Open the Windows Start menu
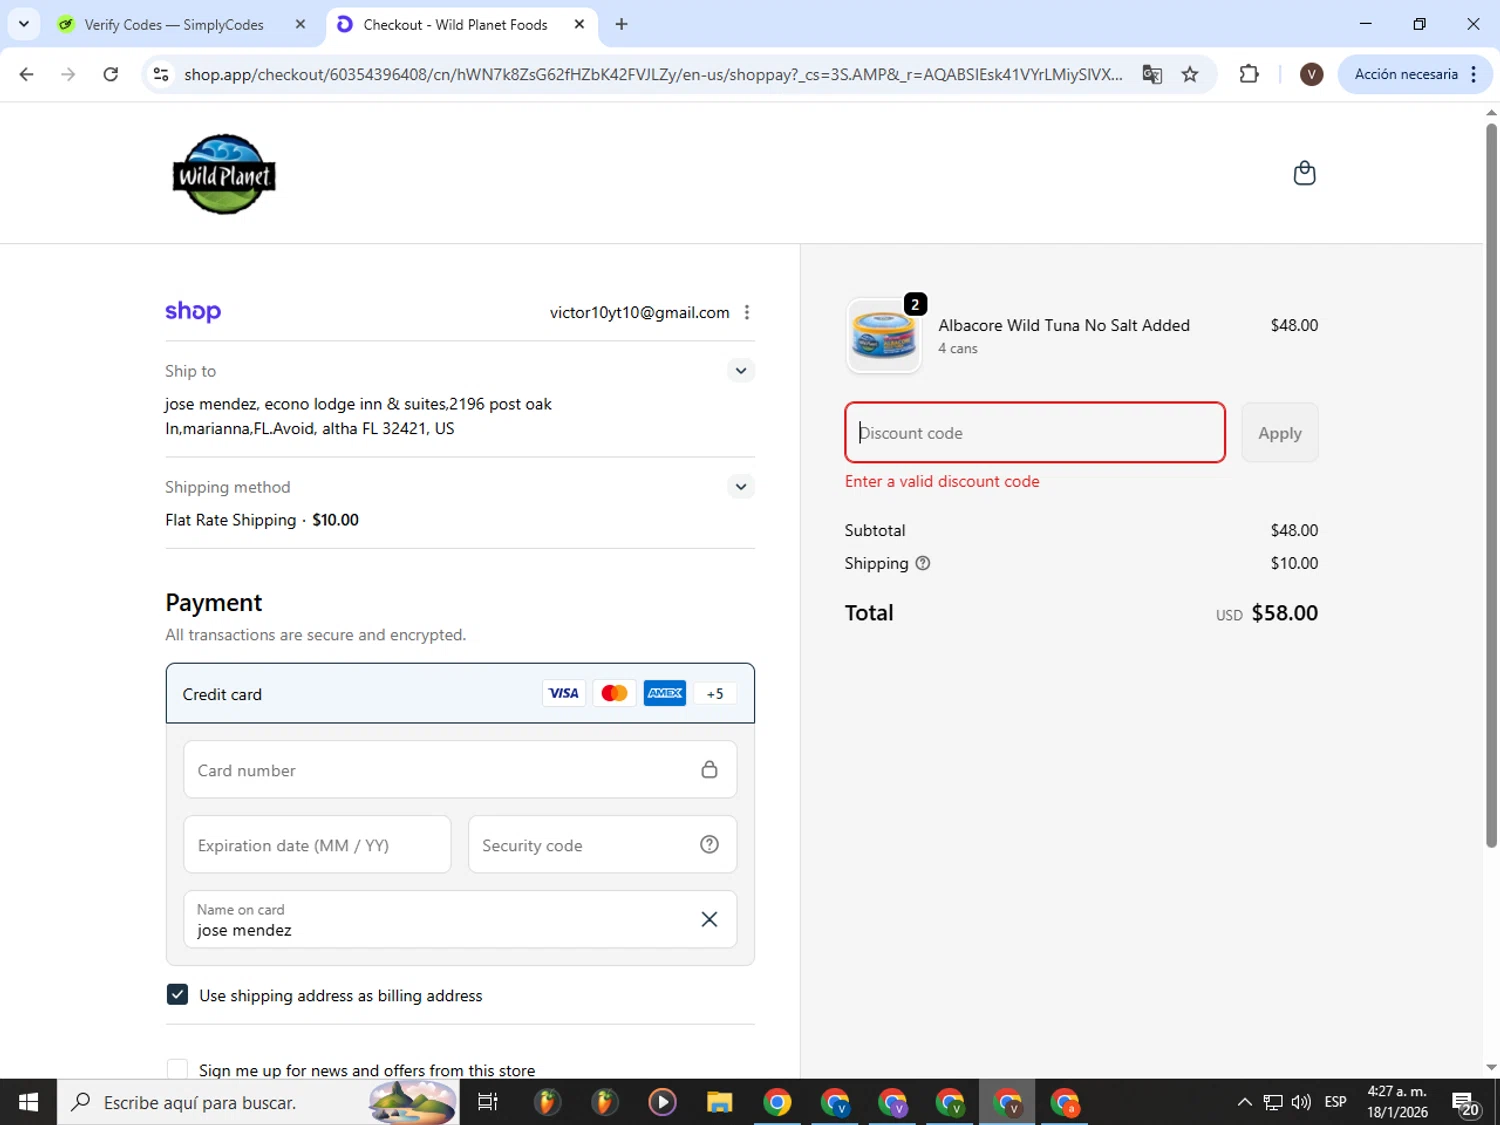Screen dimensions: 1500x1125 point(28,1102)
